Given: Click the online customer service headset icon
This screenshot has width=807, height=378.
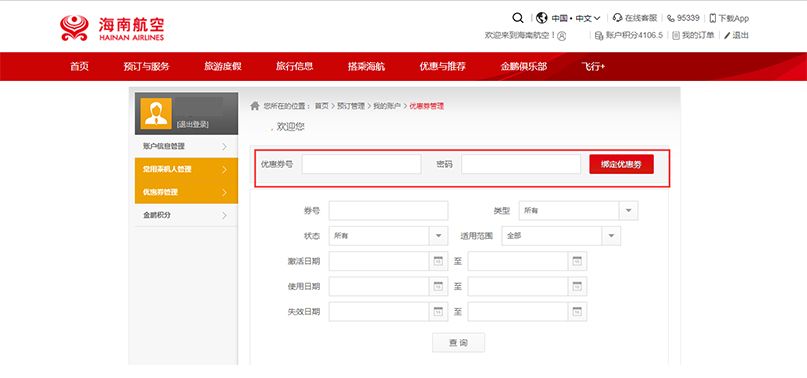Looking at the screenshot, I should [x=618, y=18].
